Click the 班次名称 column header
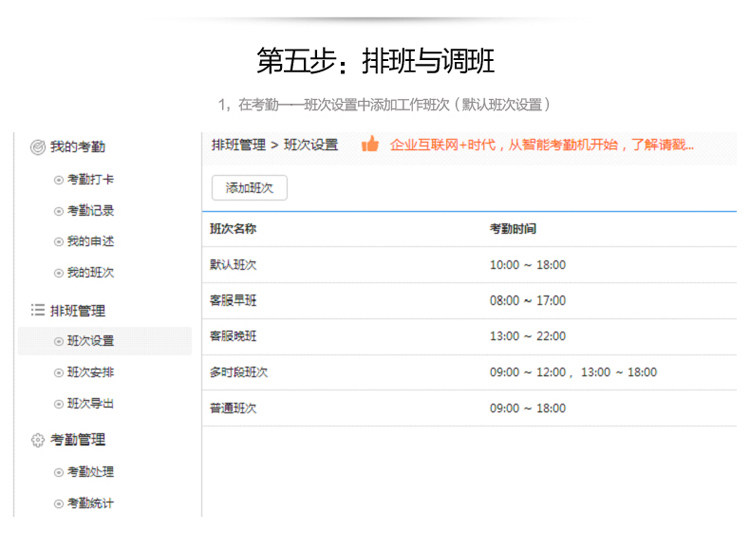The height and width of the screenshot is (536, 750). tap(233, 229)
